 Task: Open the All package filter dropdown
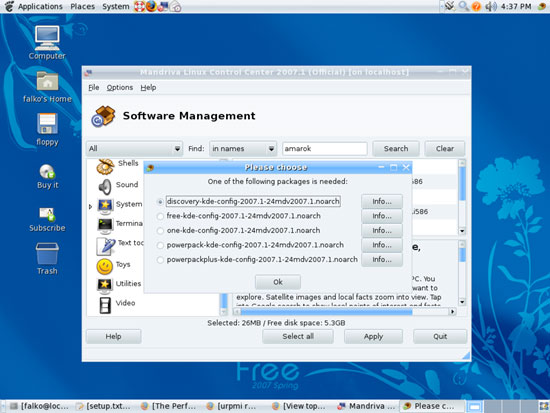(x=135, y=149)
